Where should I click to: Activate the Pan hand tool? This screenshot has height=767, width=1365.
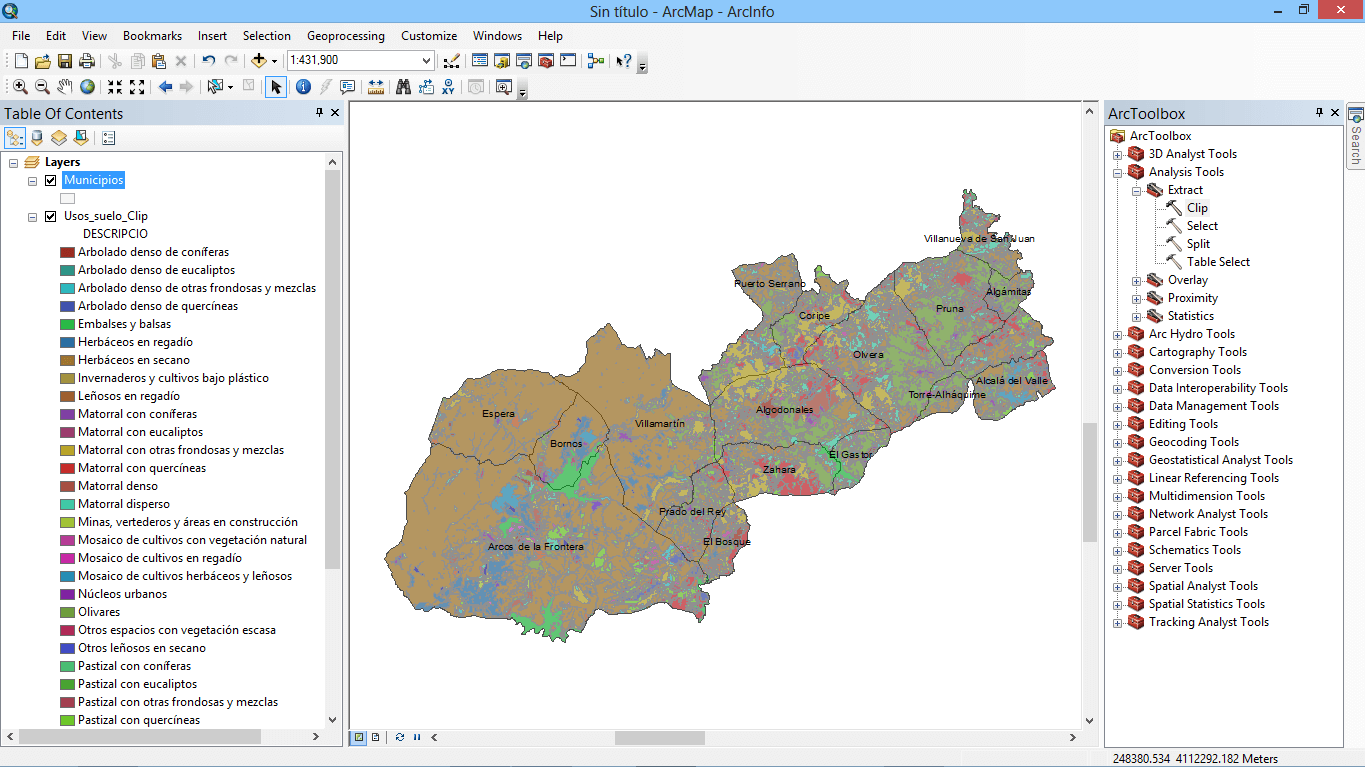pos(65,87)
